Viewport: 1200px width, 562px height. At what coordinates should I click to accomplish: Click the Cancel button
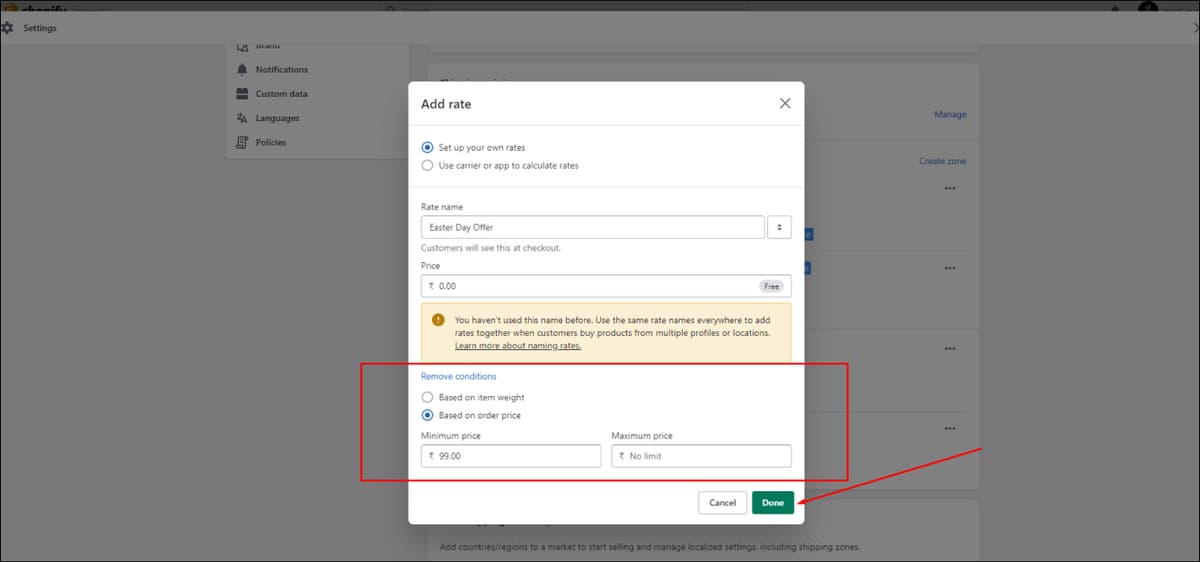722,503
